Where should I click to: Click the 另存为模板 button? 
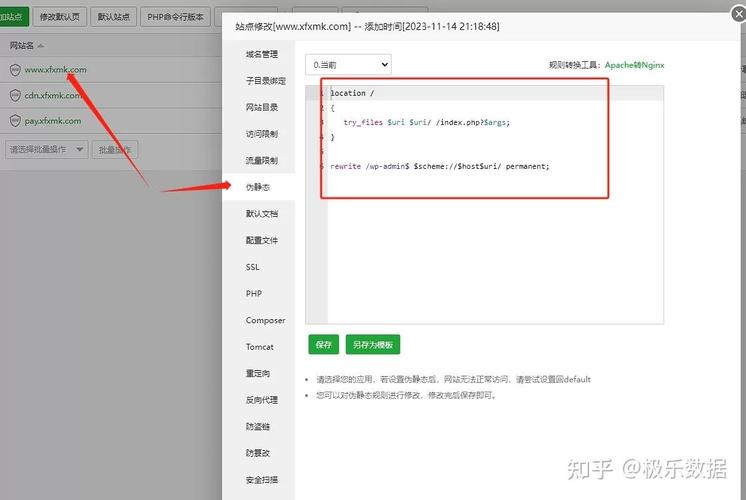[x=373, y=344]
